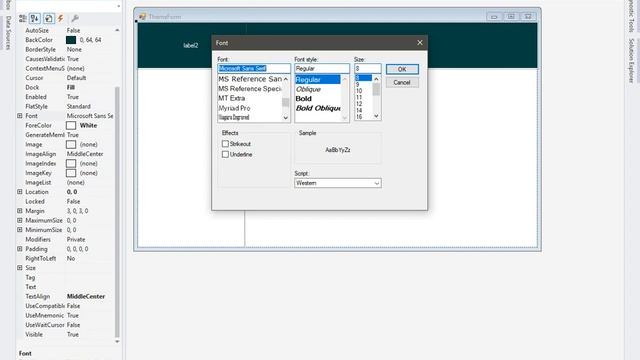Choose Bold Oblique font style

point(318,108)
